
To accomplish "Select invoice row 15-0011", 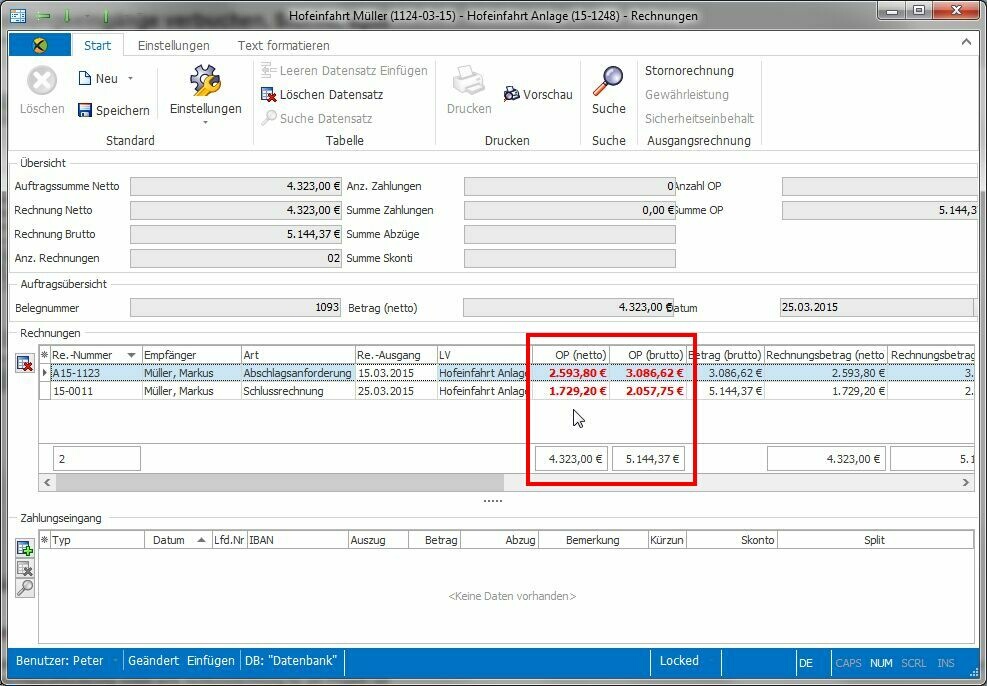I will [x=507, y=391].
